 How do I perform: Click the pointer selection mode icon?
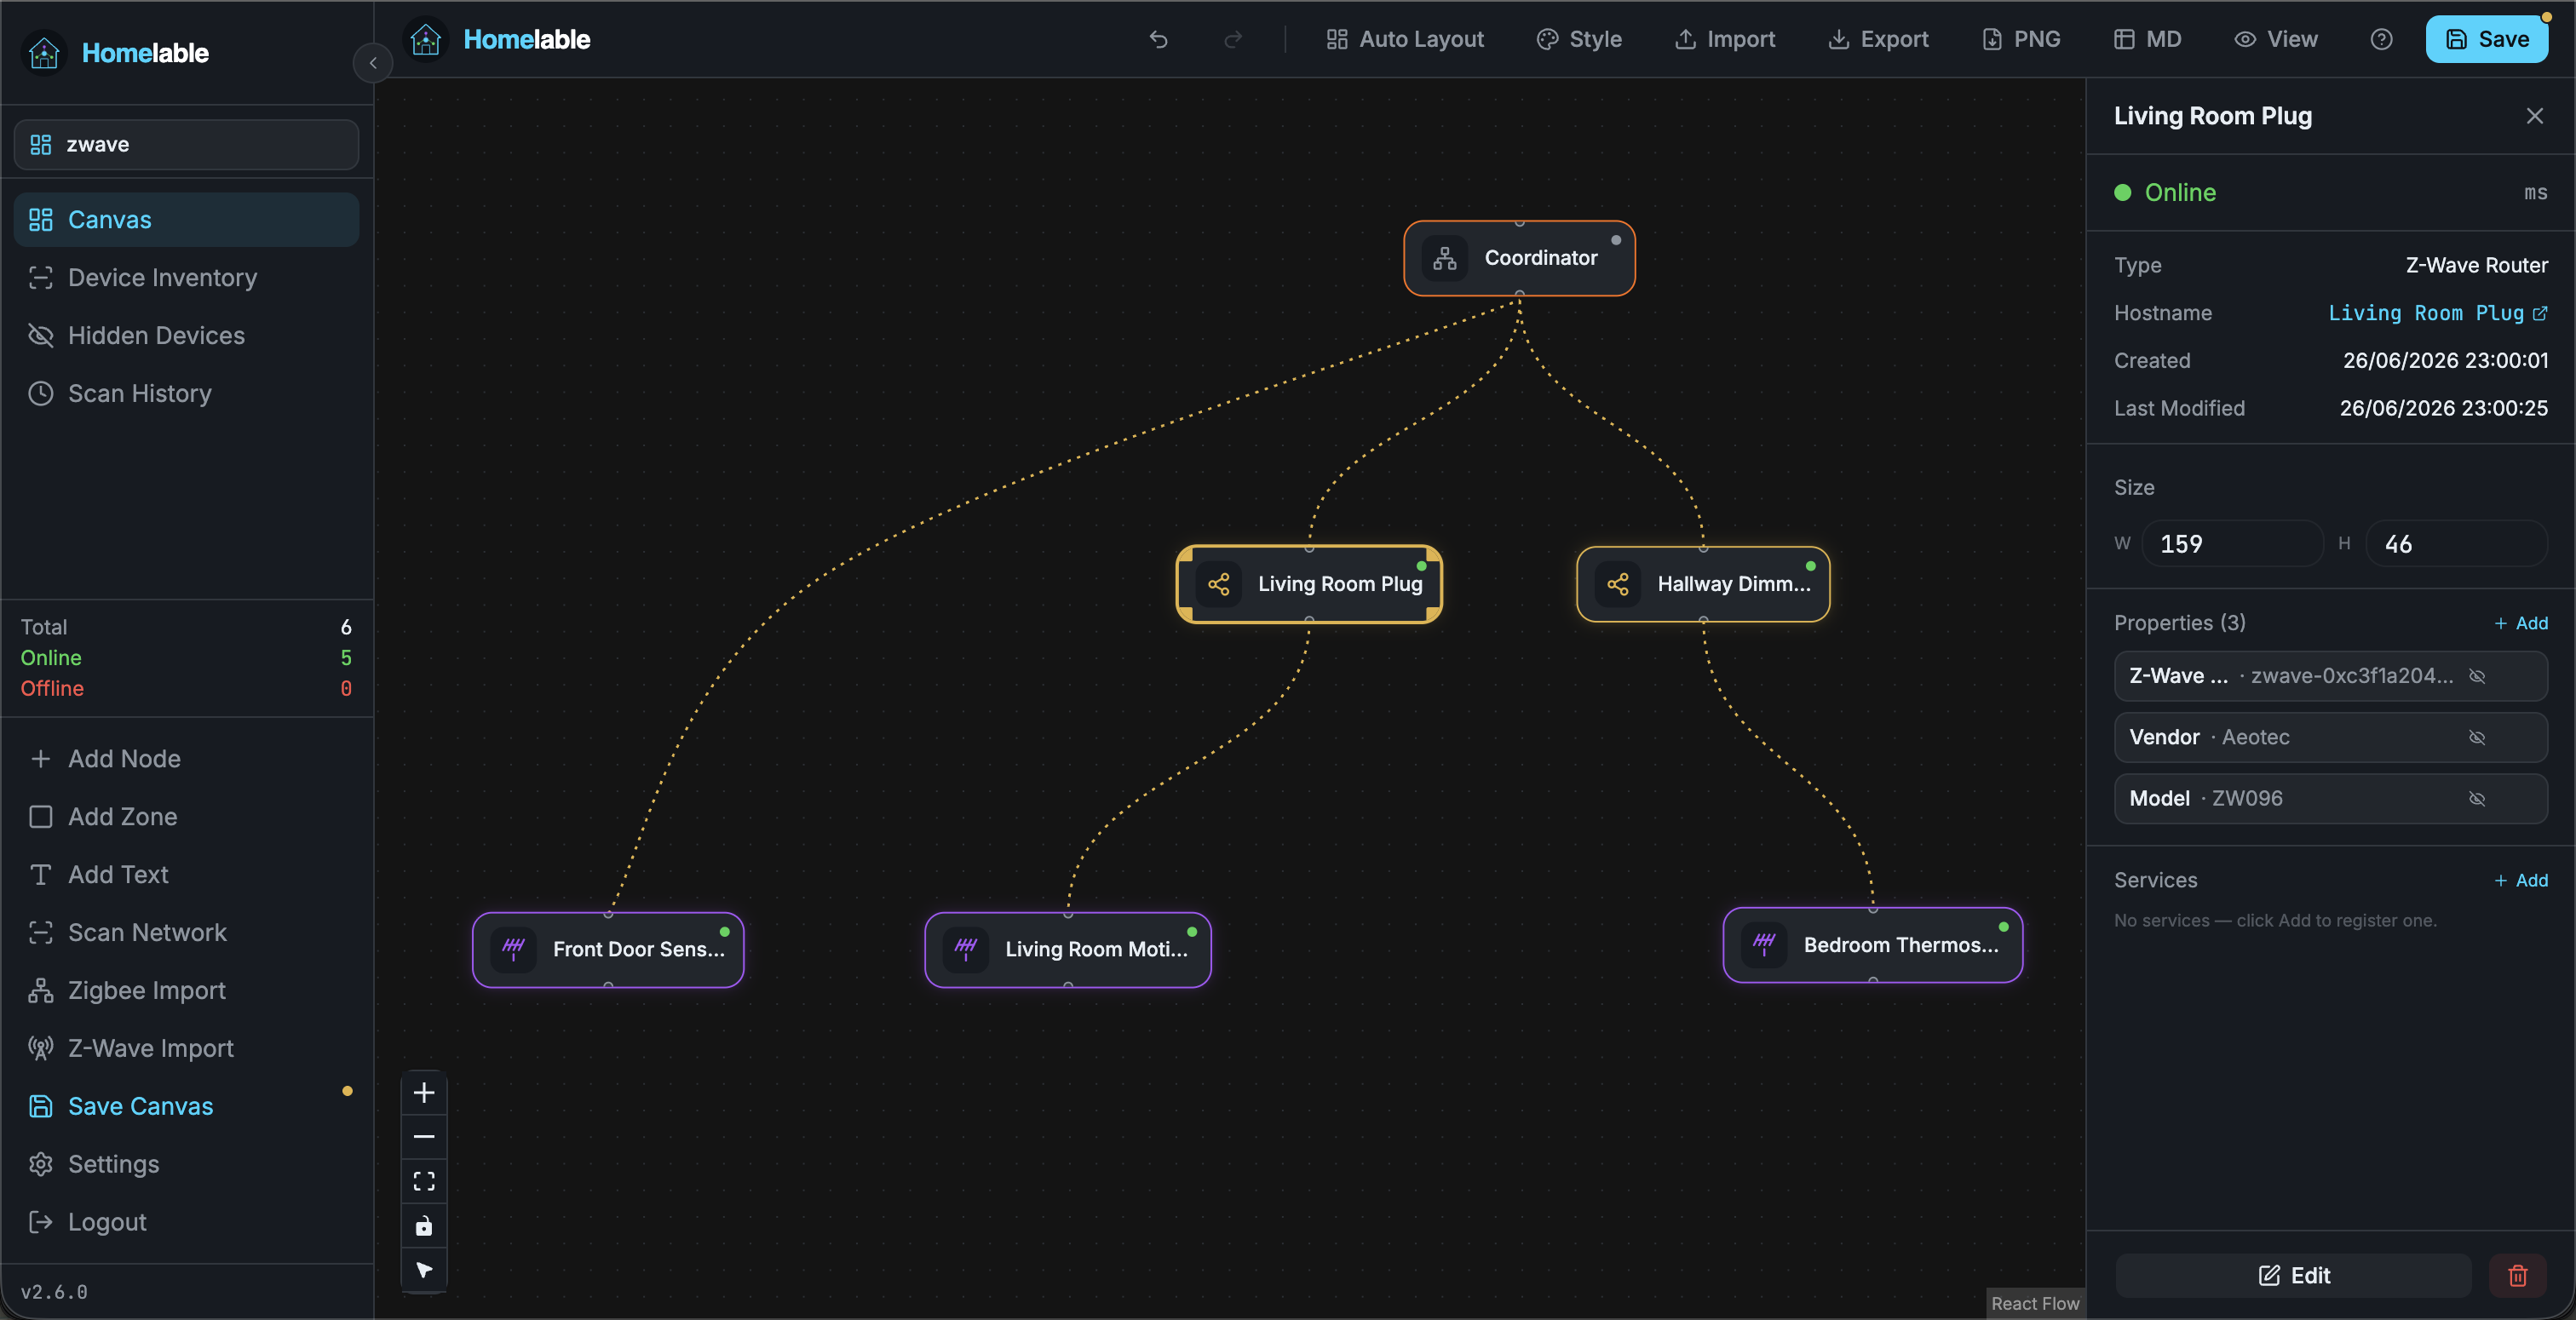click(x=424, y=1270)
